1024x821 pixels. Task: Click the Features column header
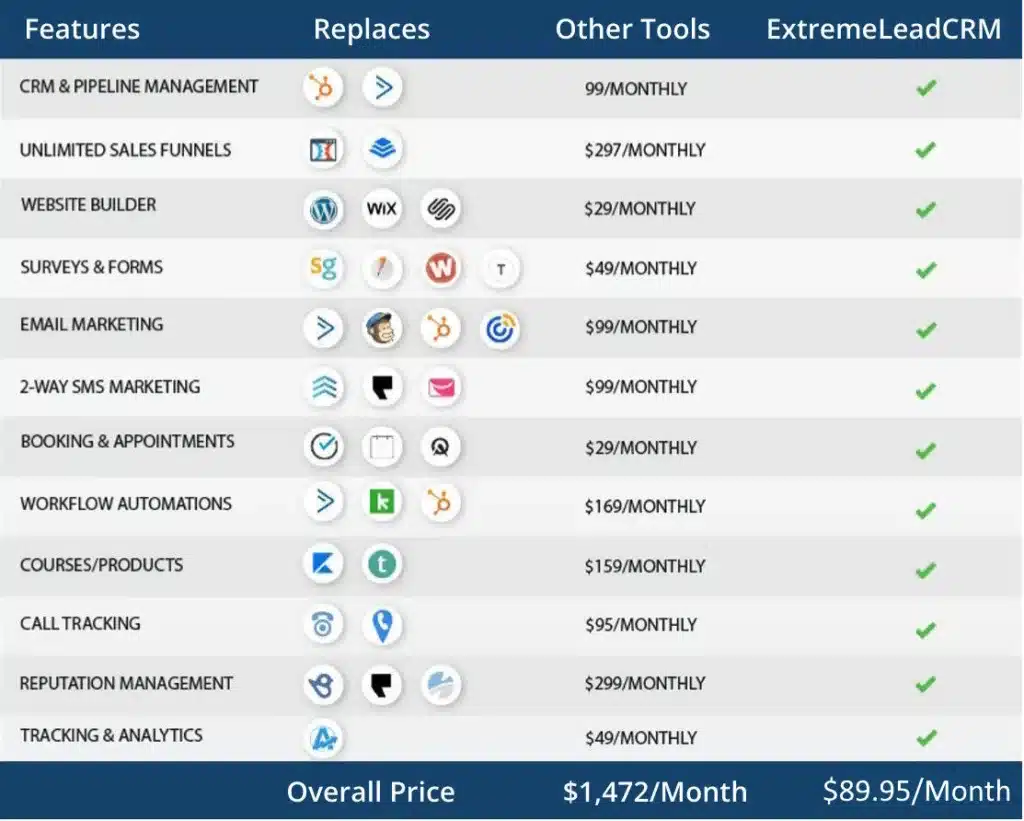[82, 29]
